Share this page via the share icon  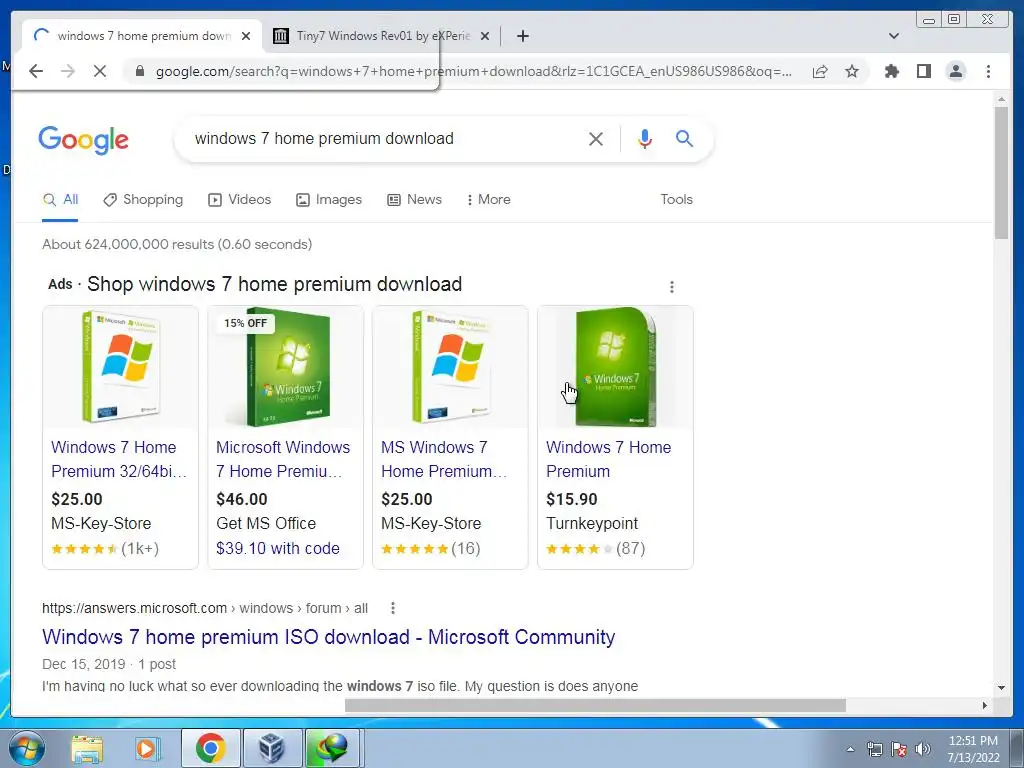pyautogui.click(x=820, y=71)
